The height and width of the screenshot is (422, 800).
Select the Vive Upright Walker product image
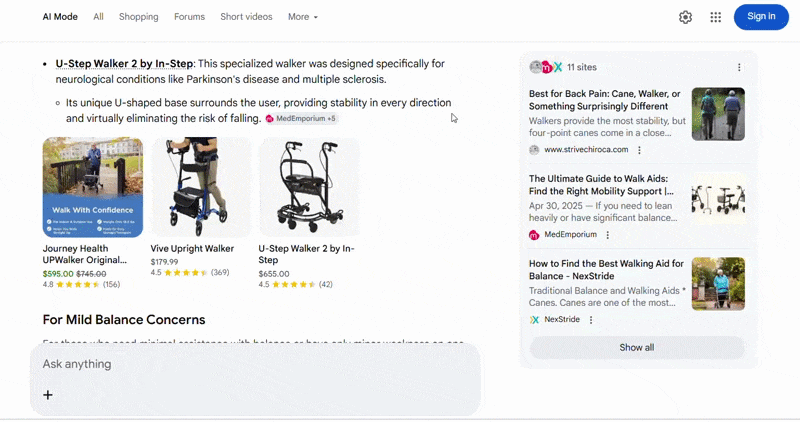click(x=200, y=187)
